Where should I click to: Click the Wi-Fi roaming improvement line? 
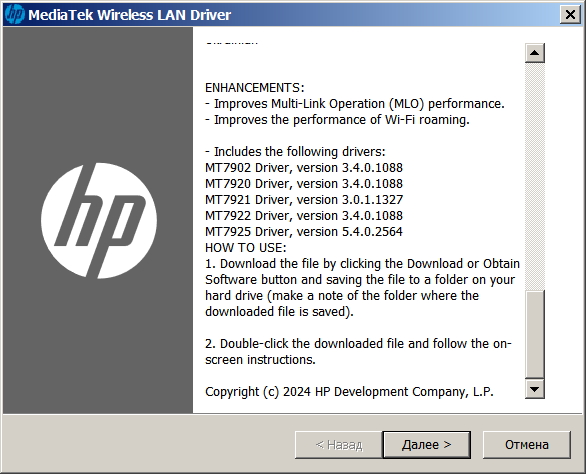click(337, 120)
